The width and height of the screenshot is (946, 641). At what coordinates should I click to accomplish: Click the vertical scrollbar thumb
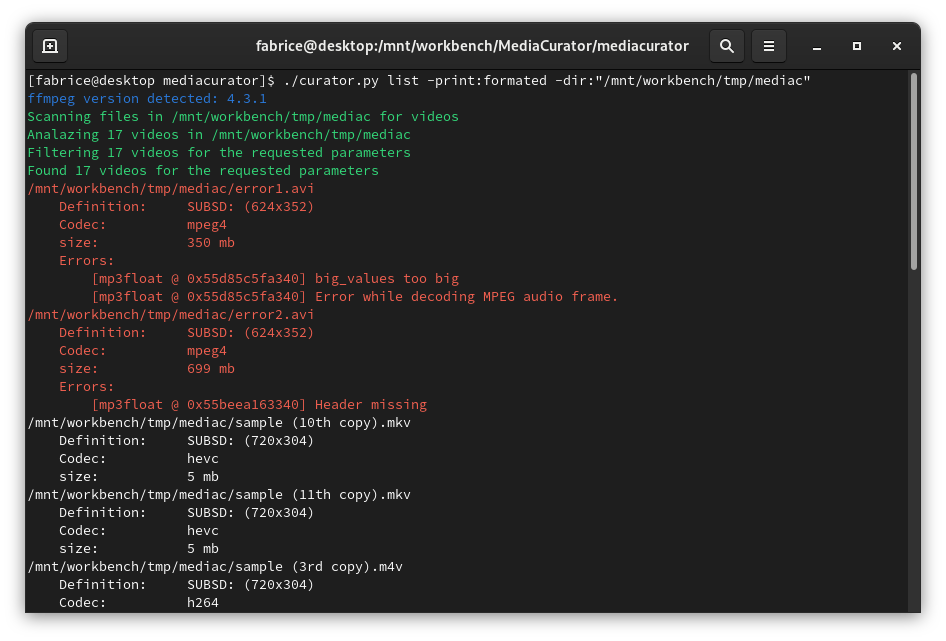[914, 170]
